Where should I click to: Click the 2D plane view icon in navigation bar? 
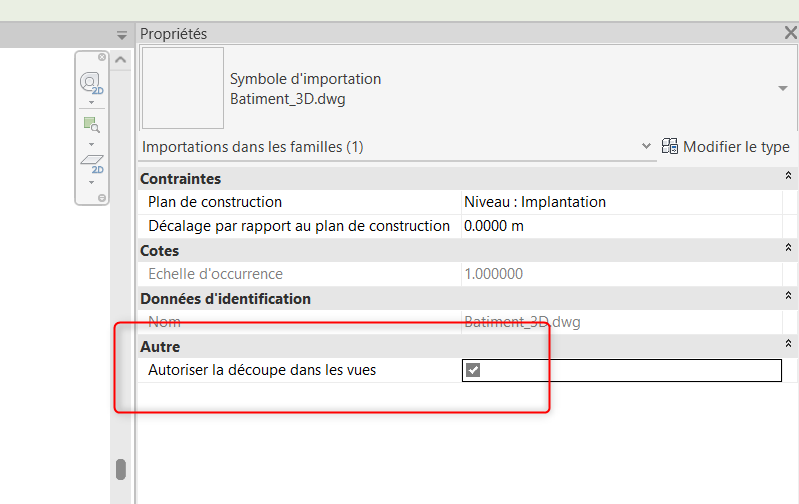[x=92, y=164]
